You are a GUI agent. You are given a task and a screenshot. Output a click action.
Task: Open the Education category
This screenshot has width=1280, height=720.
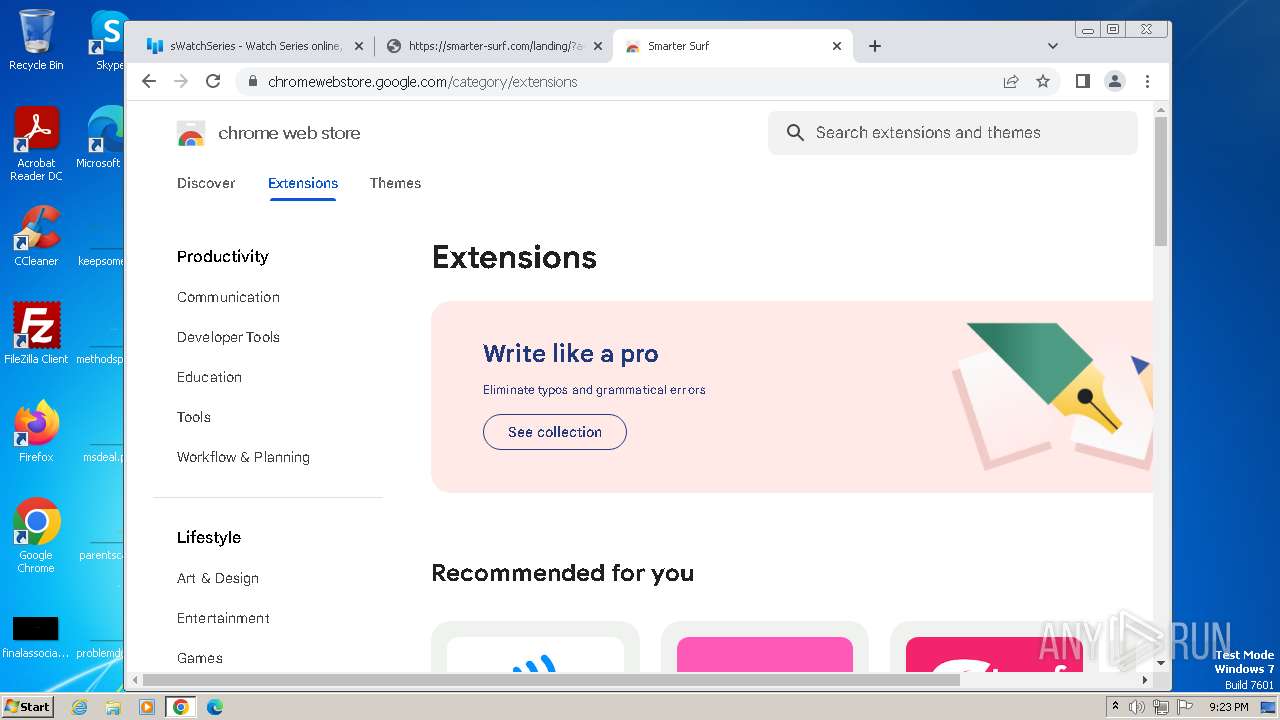pyautogui.click(x=209, y=377)
